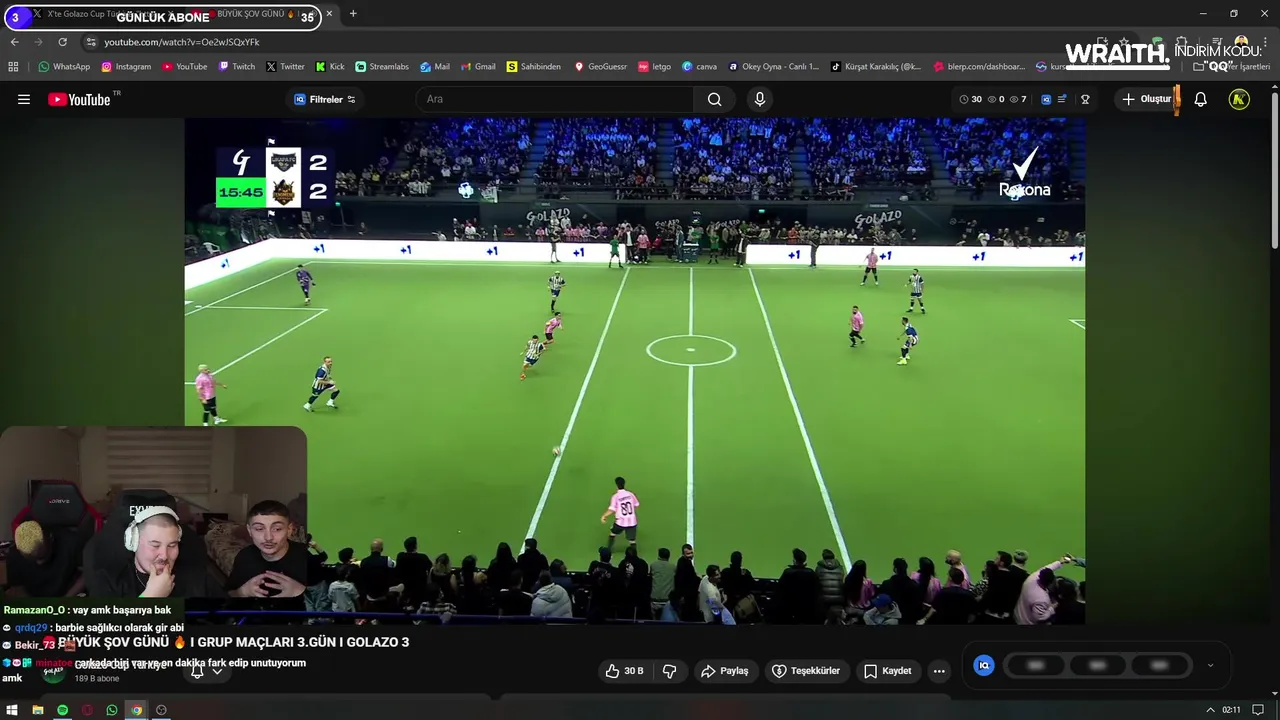Open the Twitter bookmark
Viewport: 1280px width, 720px height.
tap(285, 67)
